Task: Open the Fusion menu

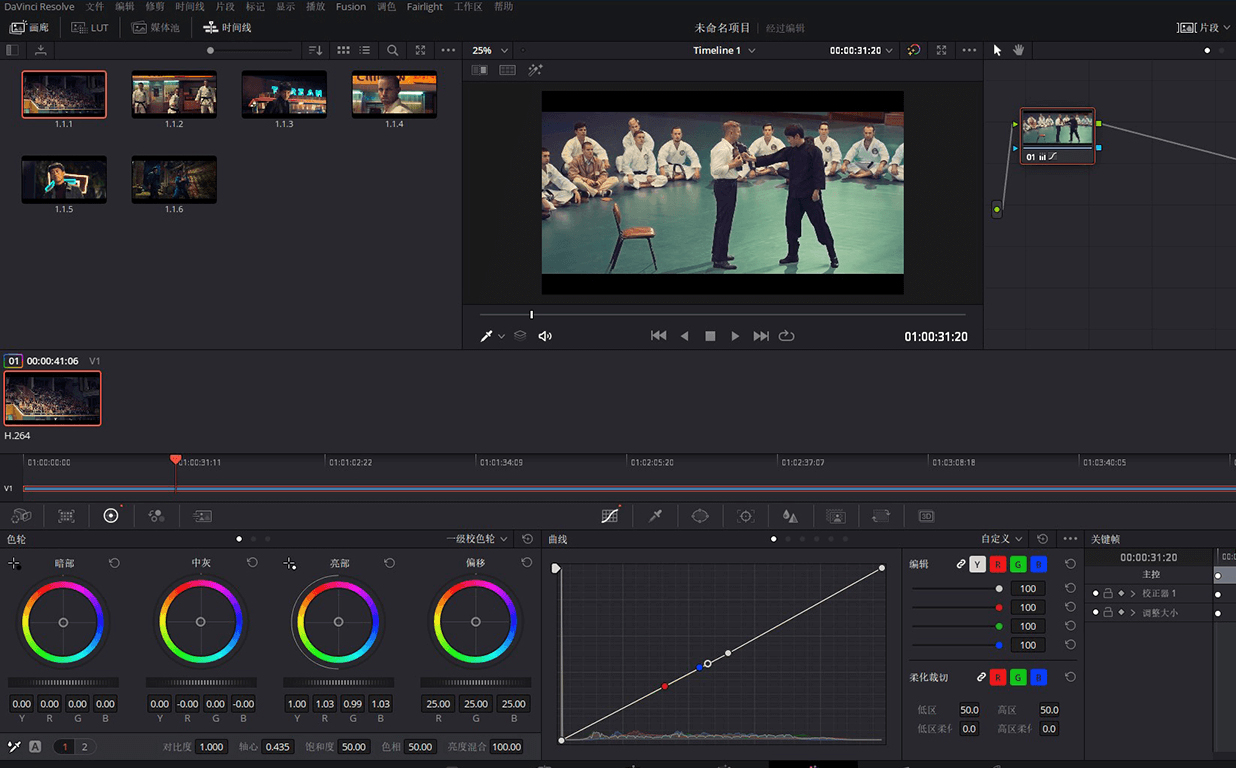Action: point(351,6)
